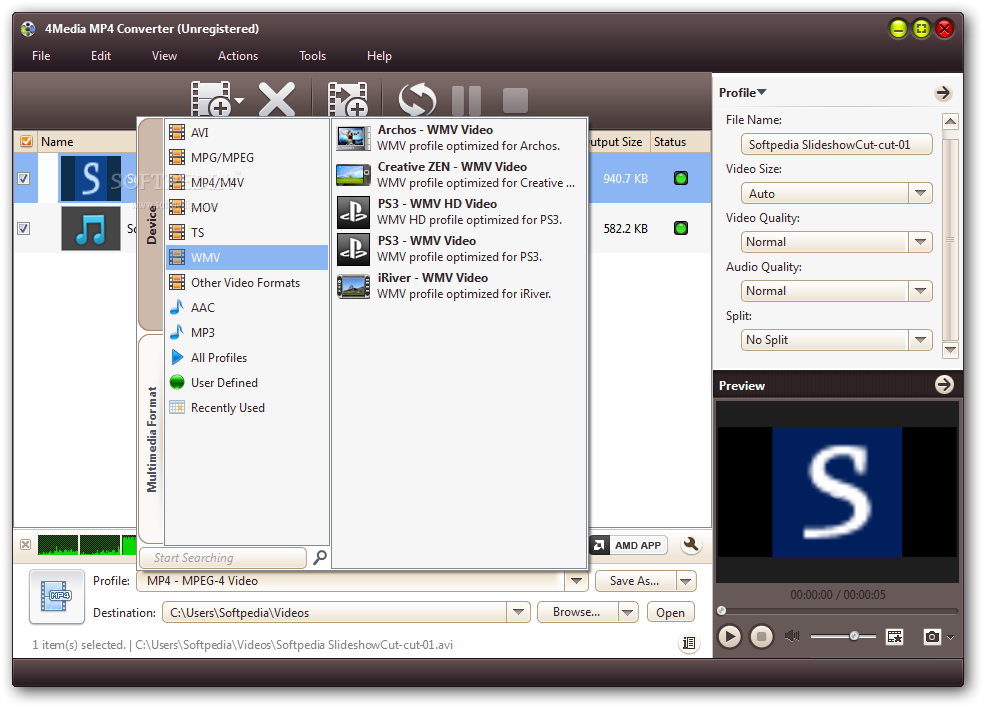Open the Video Quality dropdown
Screen dimensions: 984x707
(920, 242)
